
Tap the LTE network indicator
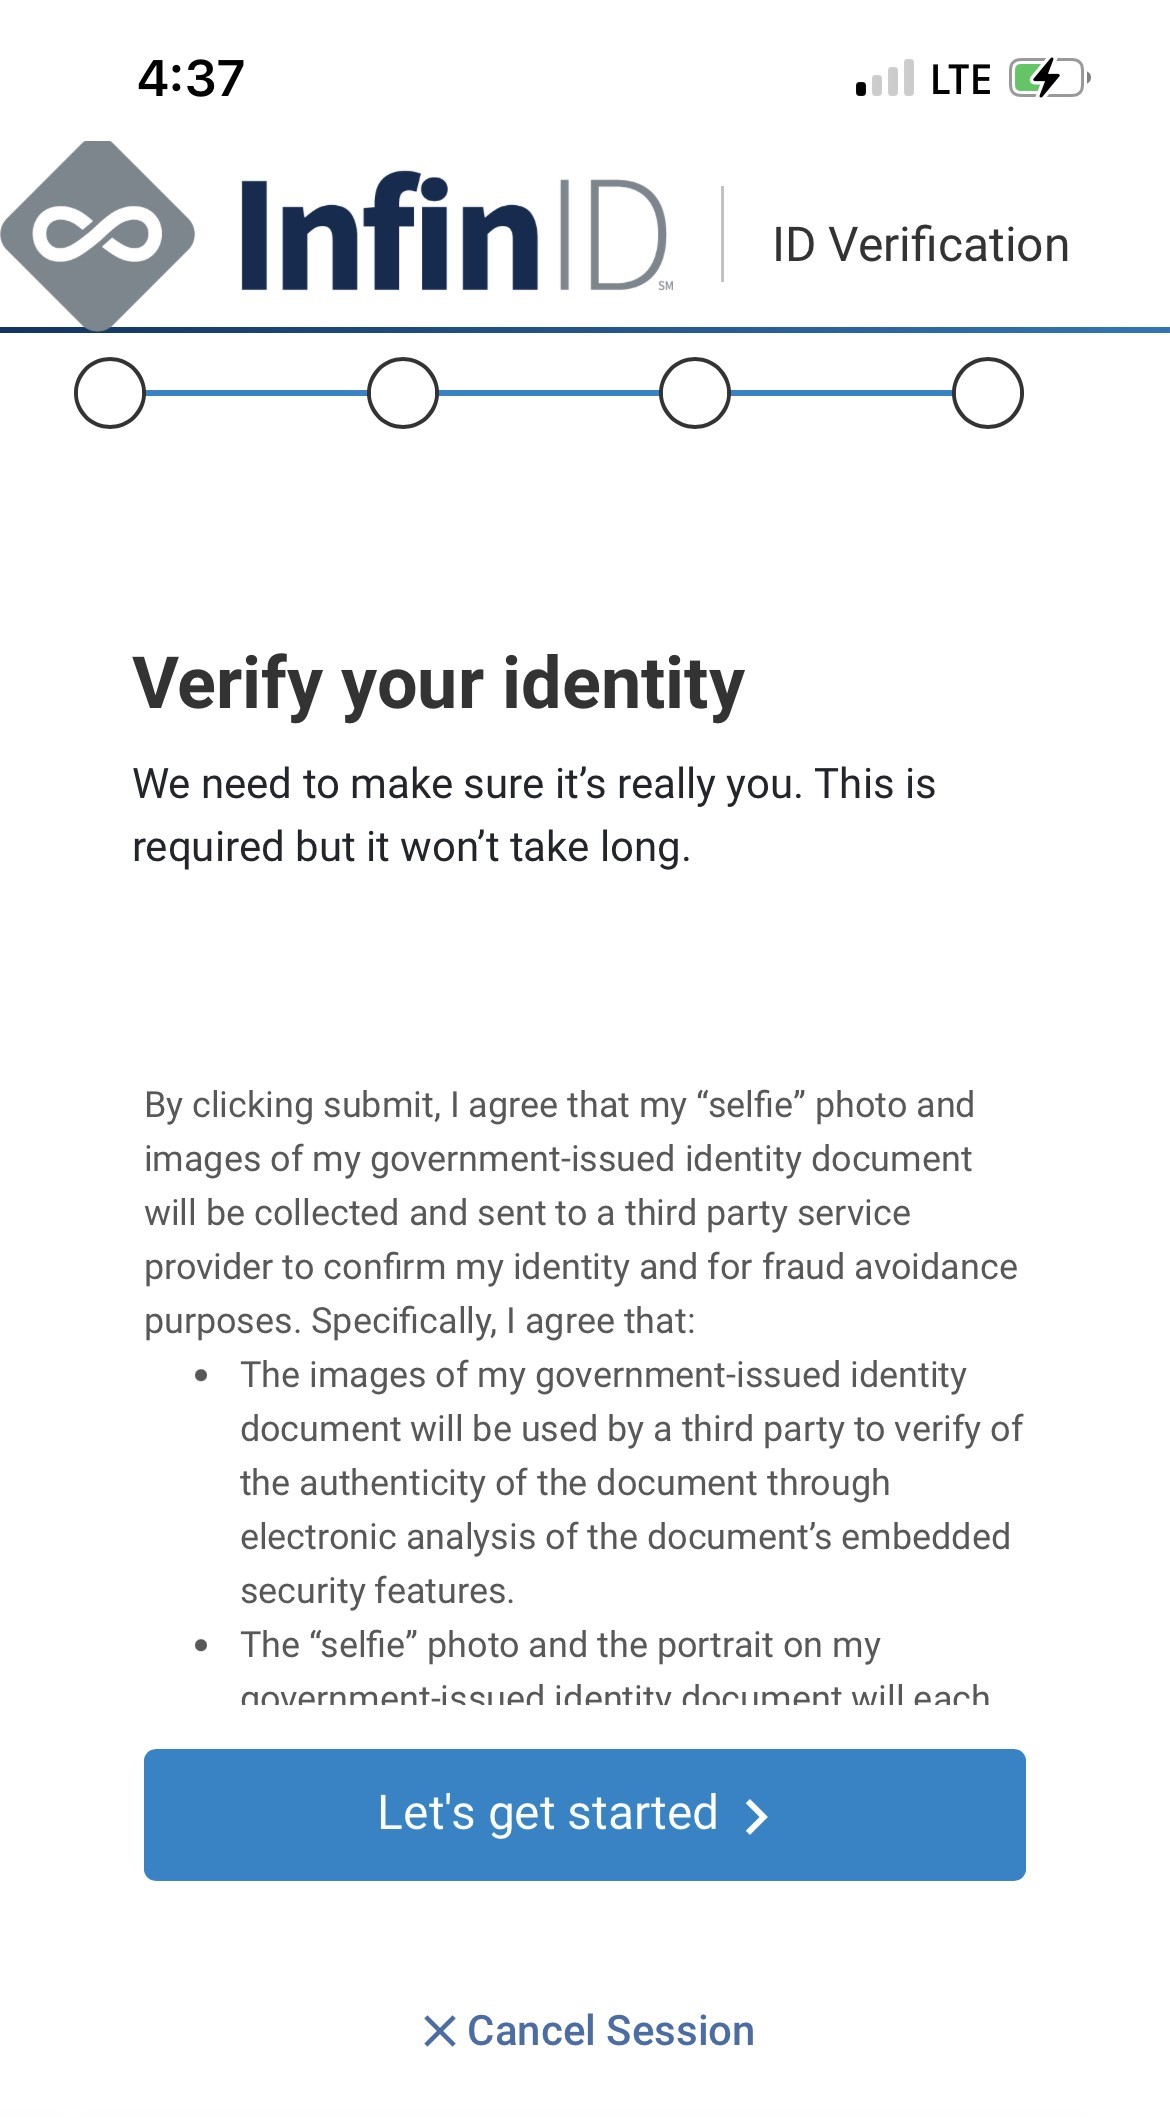click(x=960, y=79)
